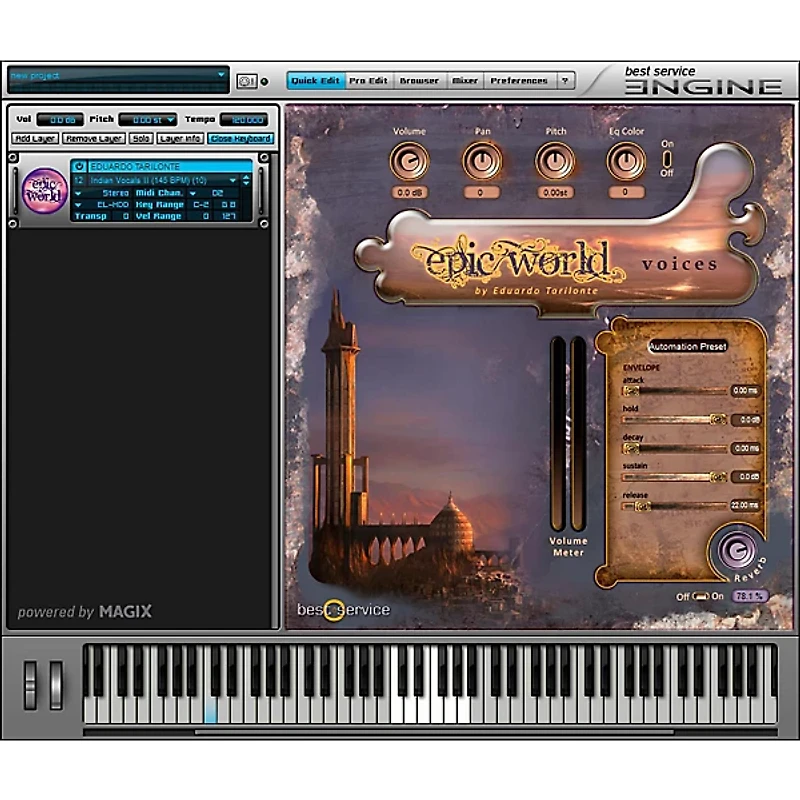Open the new project dropdown
This screenshot has width=800, height=800.
click(x=221, y=75)
